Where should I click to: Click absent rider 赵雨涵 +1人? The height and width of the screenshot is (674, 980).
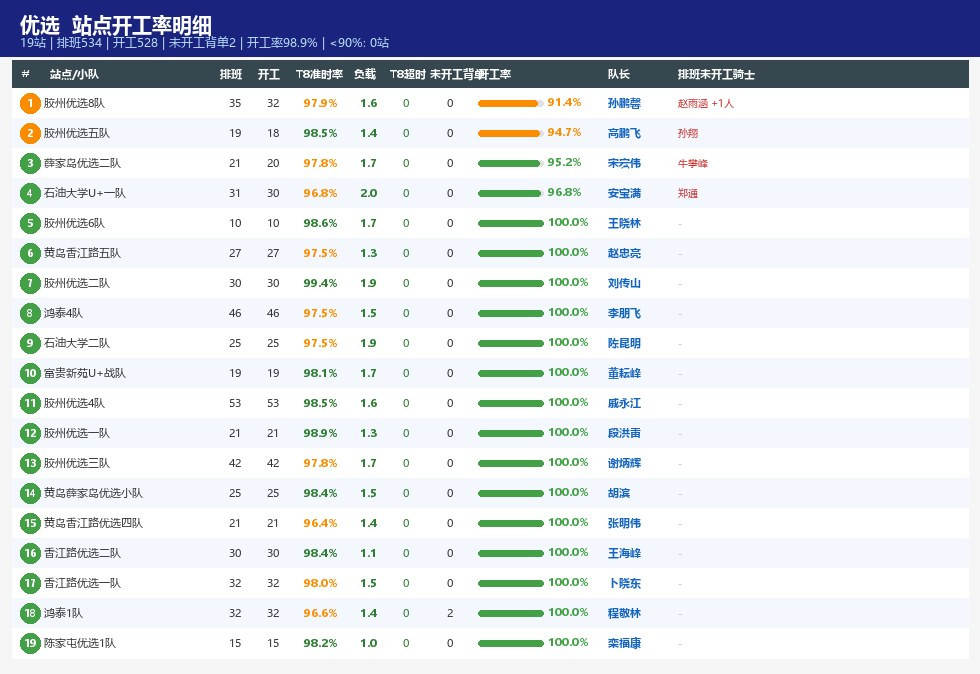coord(706,103)
